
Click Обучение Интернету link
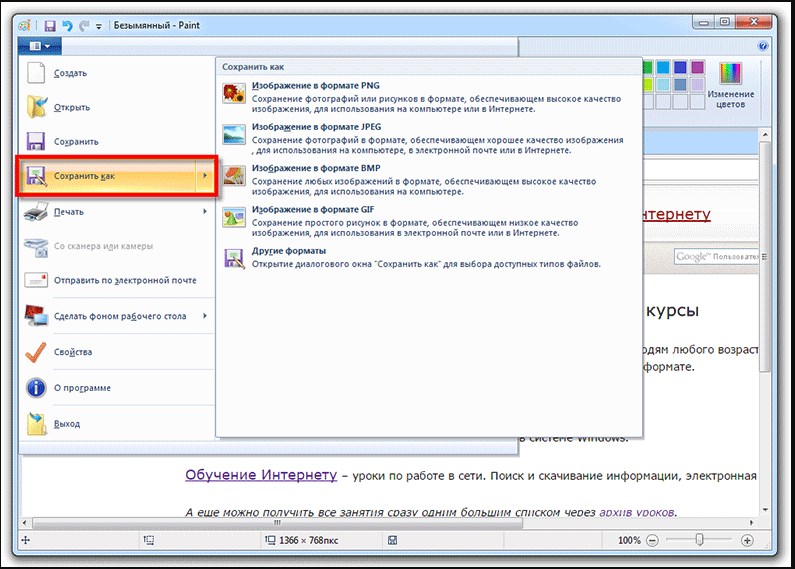coord(261,475)
